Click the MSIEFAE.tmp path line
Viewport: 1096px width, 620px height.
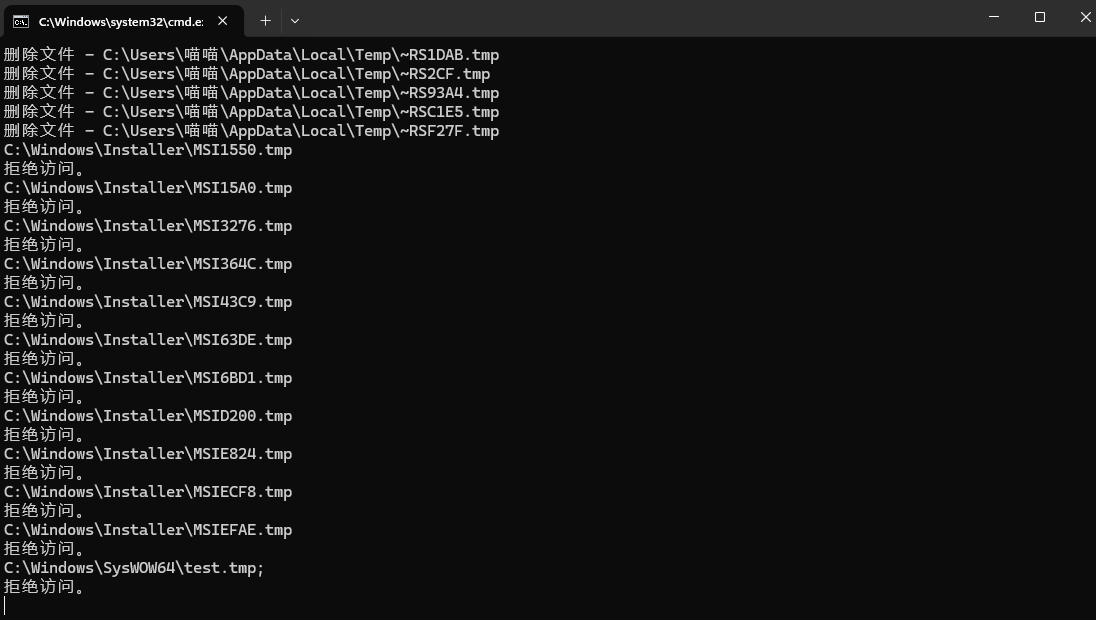148,530
